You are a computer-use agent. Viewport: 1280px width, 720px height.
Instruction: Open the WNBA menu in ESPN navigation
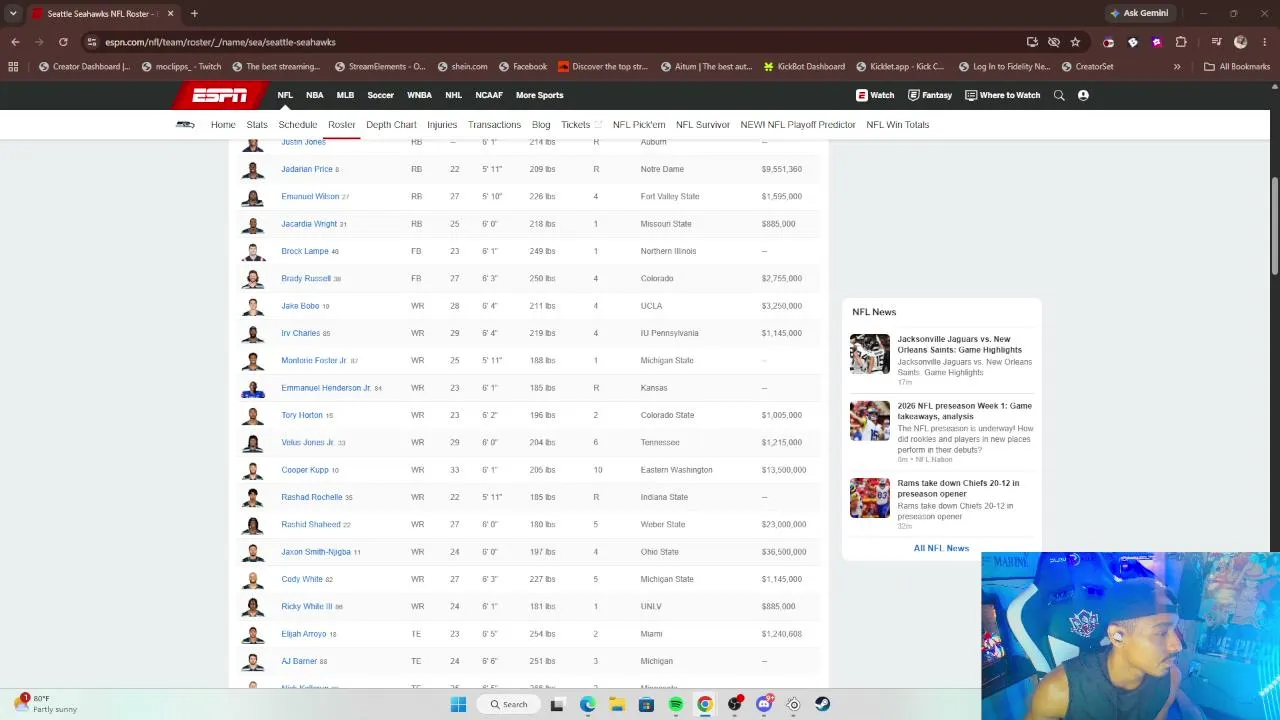click(419, 95)
